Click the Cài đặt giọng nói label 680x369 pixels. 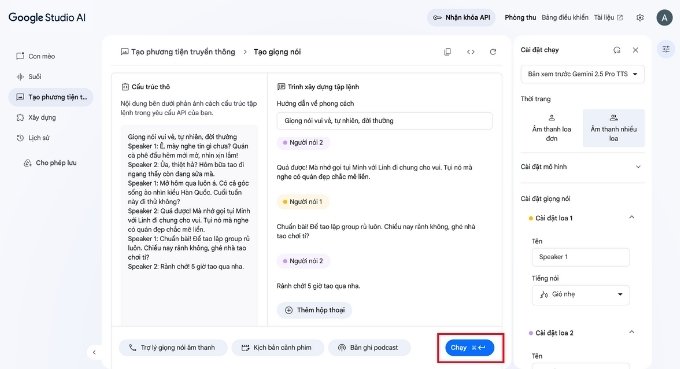(545, 199)
